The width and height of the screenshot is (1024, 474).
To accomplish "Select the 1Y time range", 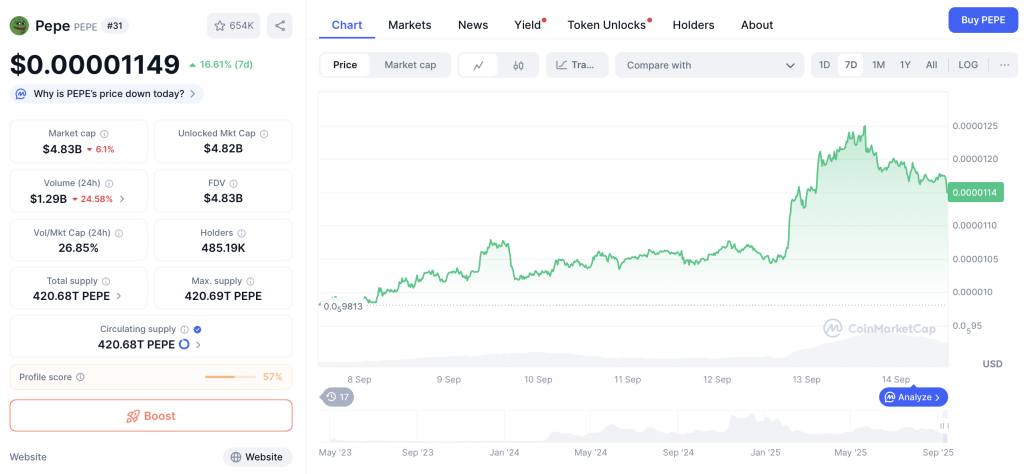I will [x=905, y=65].
